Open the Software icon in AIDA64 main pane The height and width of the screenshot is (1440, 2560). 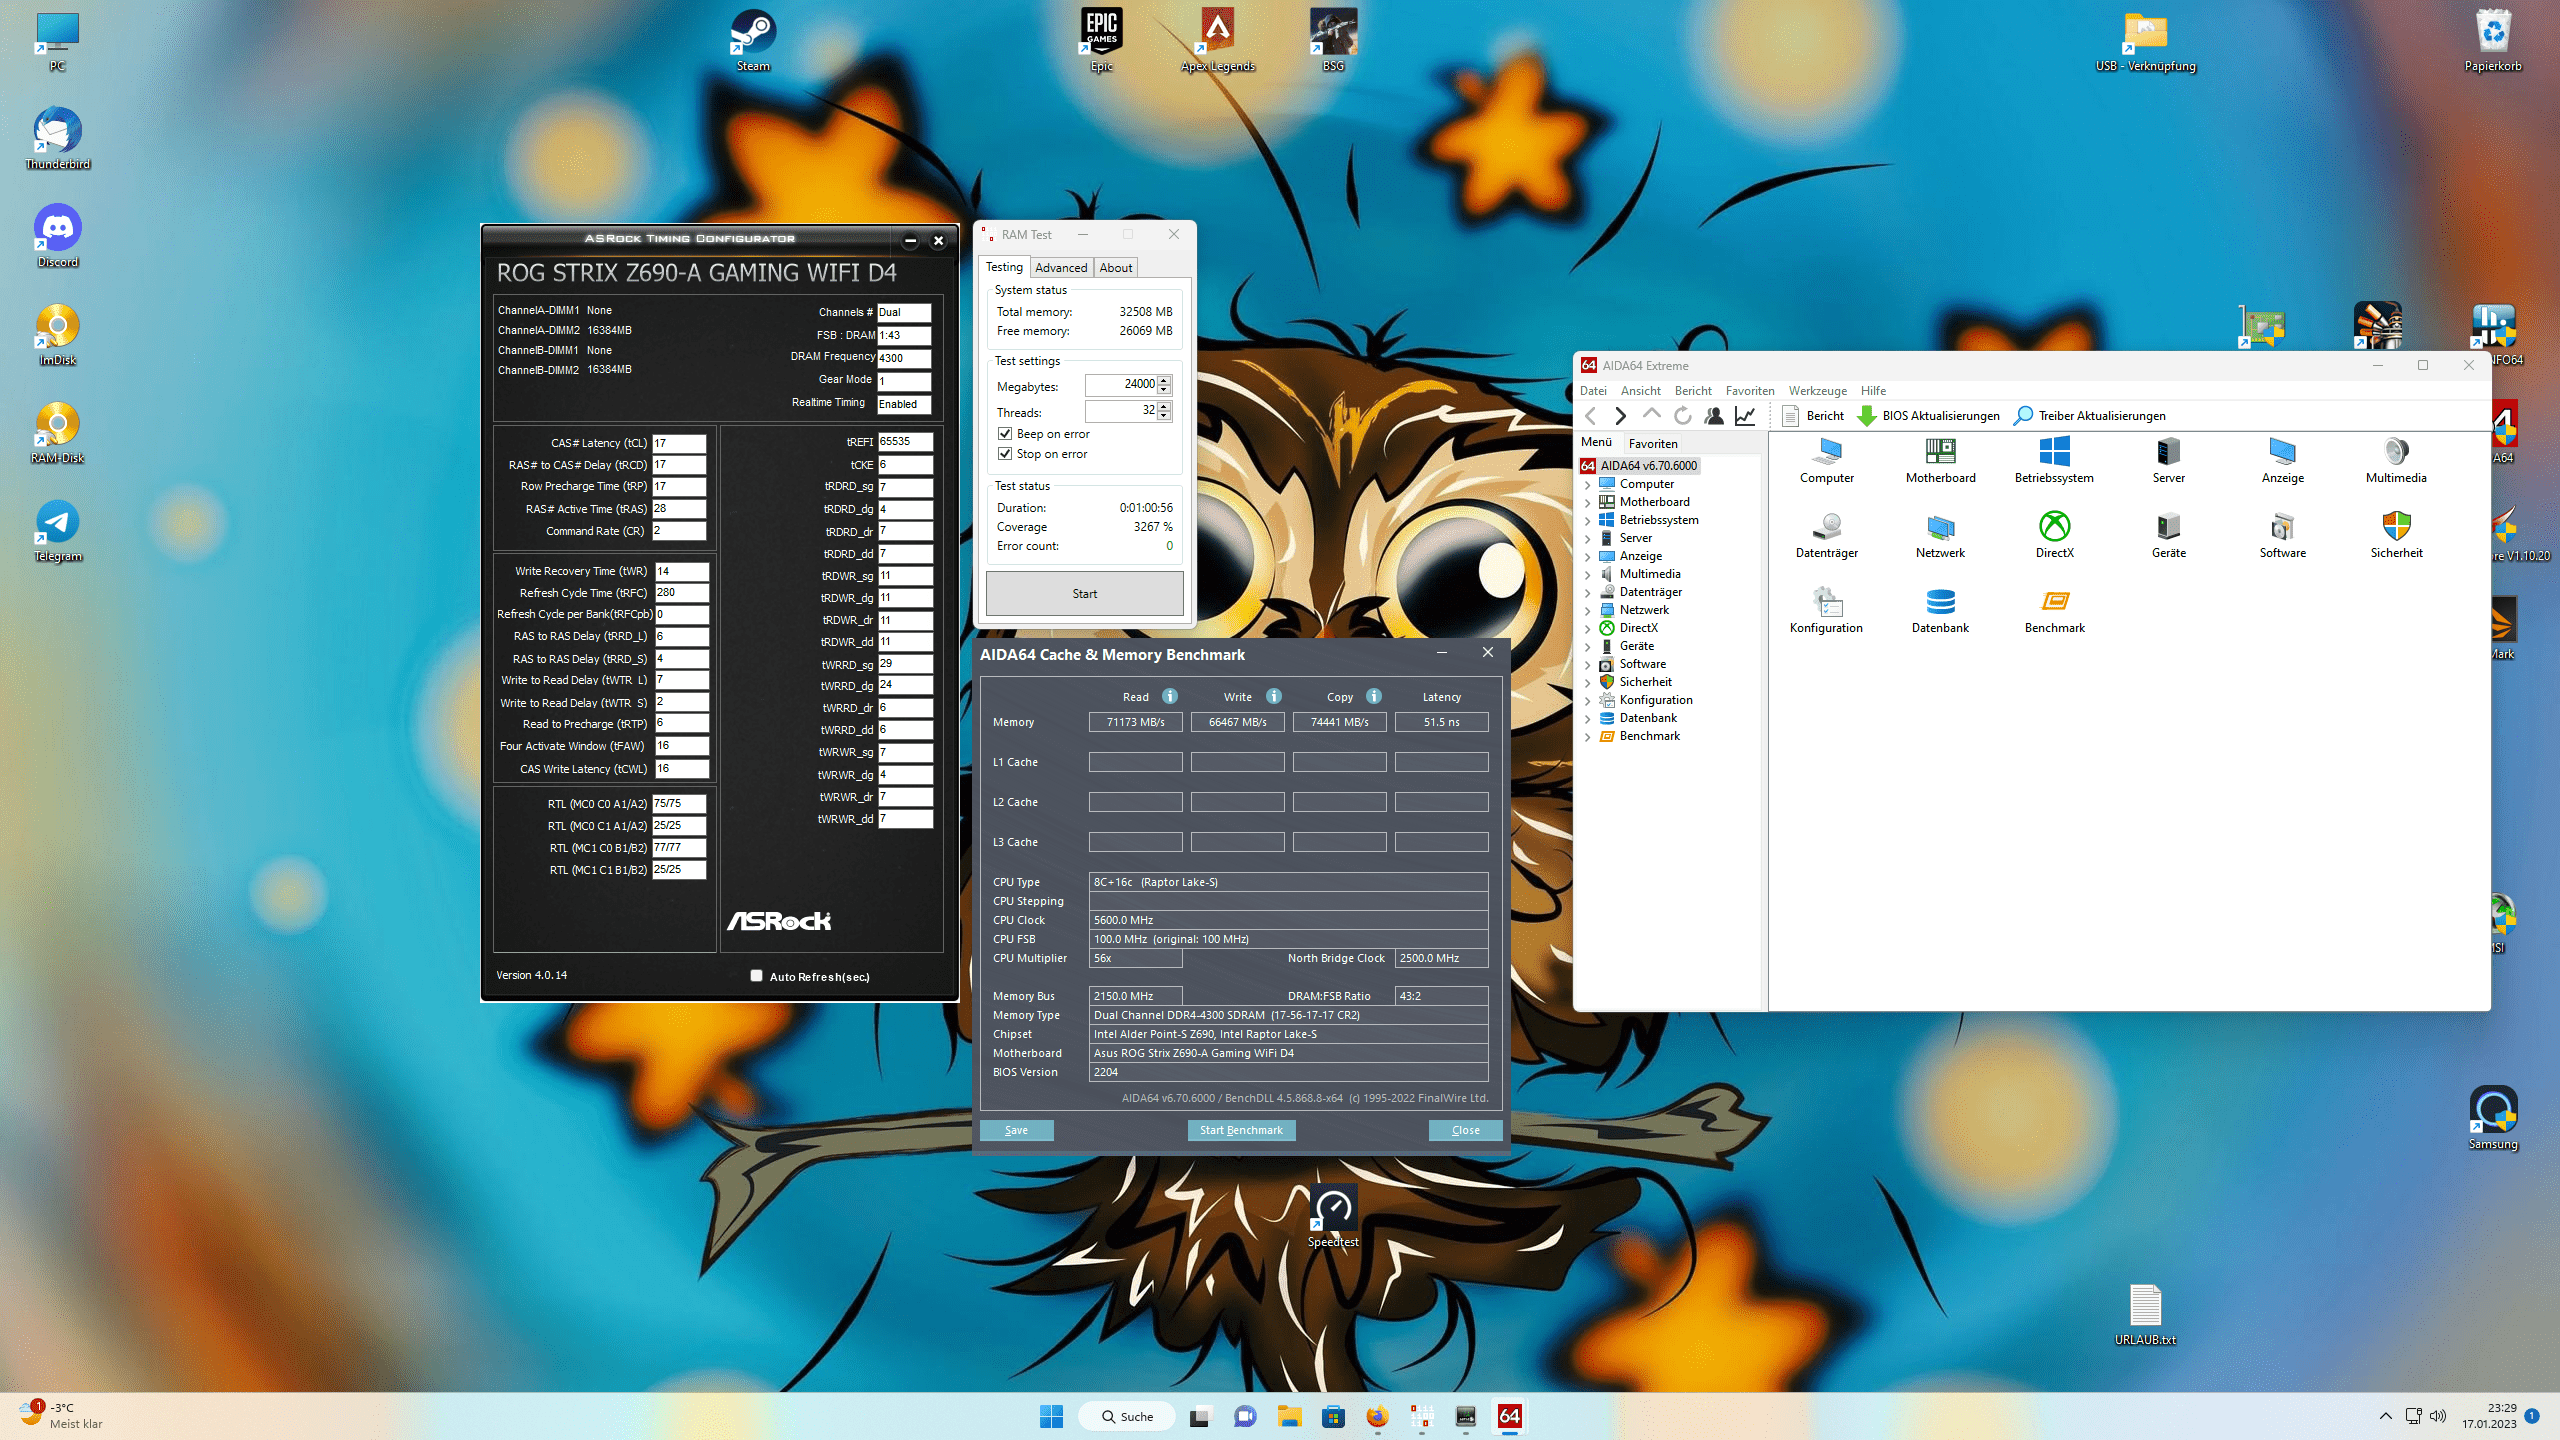click(2282, 535)
